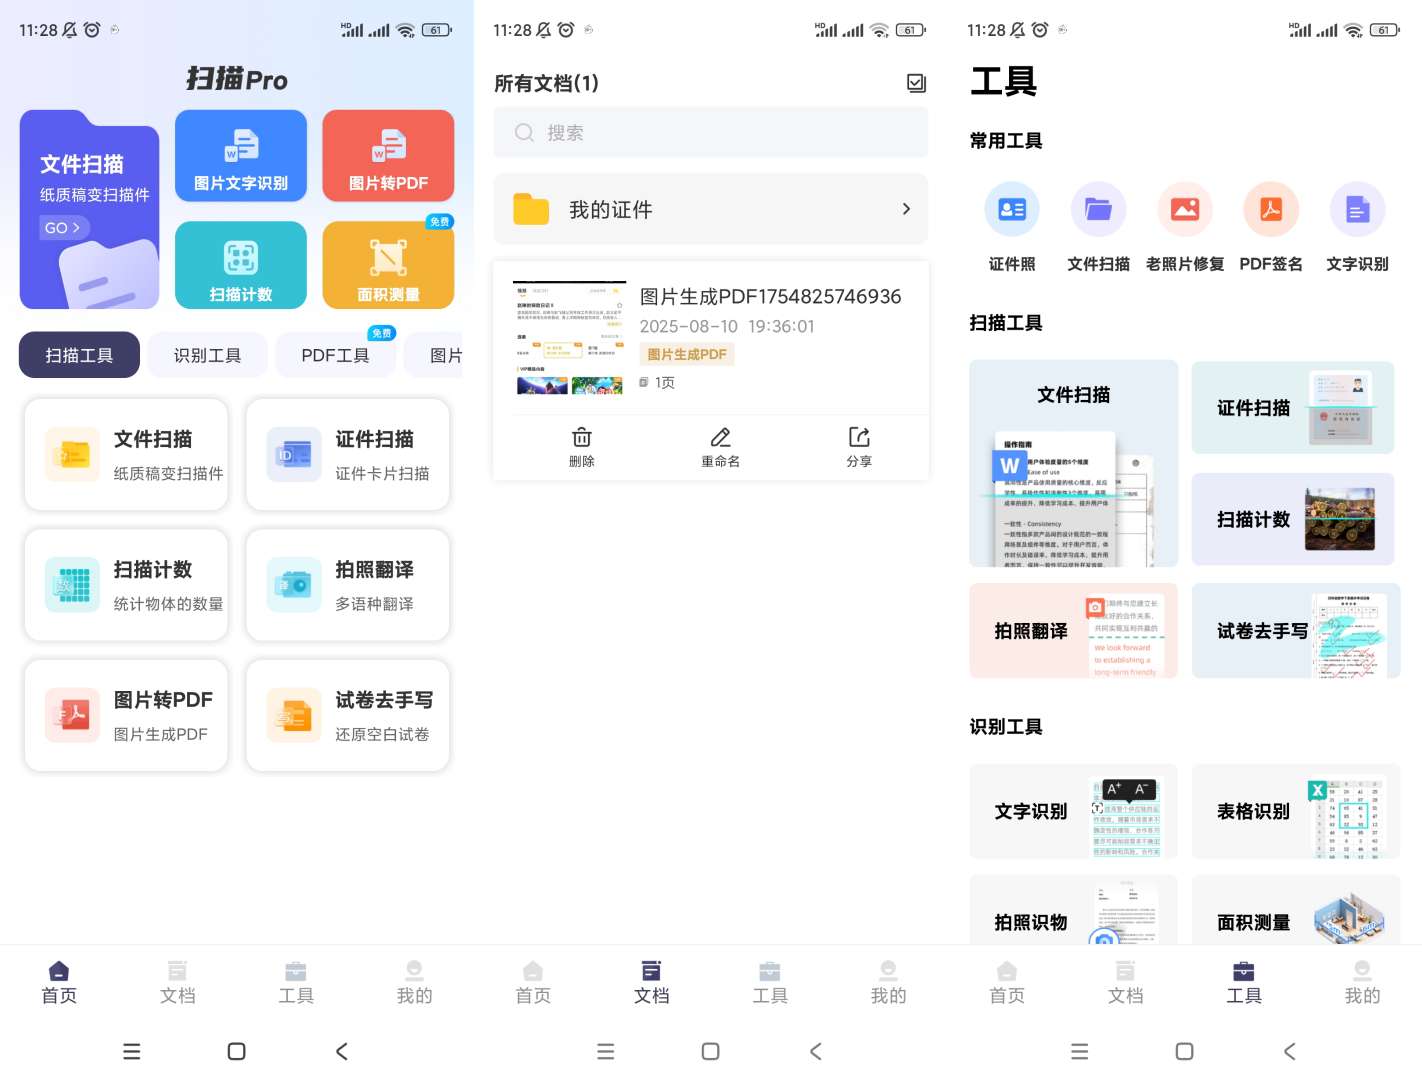1422x1080 pixels.
Task: Open 证件照 under 常用工具
Action: click(x=1012, y=227)
